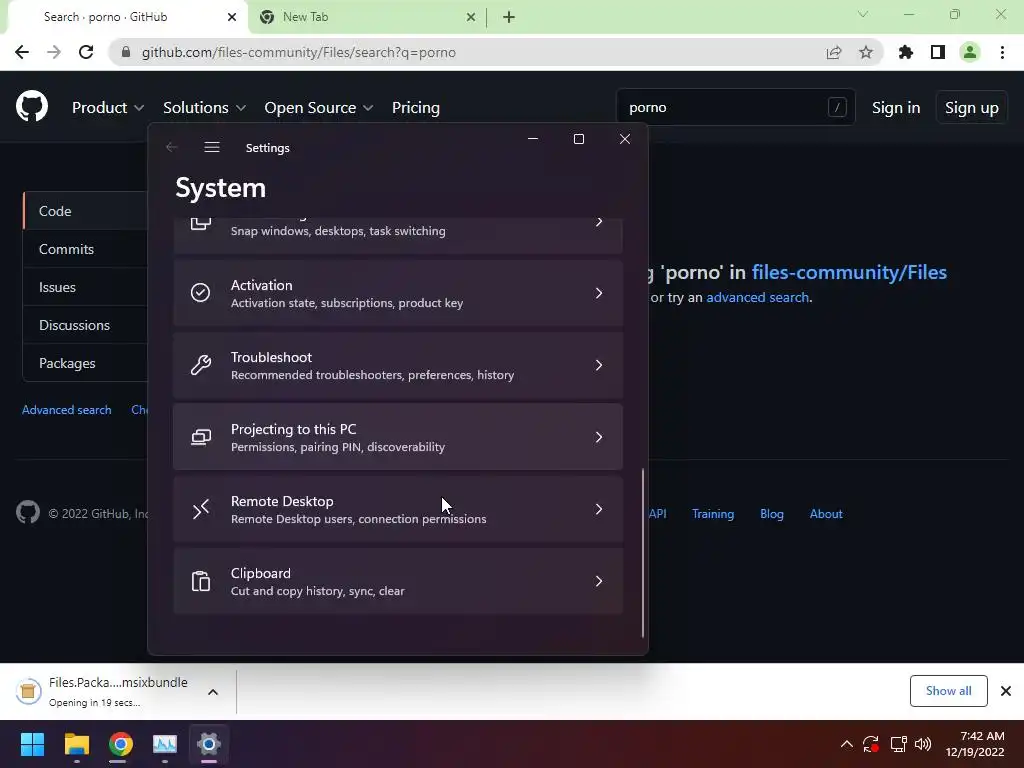
Task: Click the Advanced search sidebar link
Action: (x=67, y=409)
